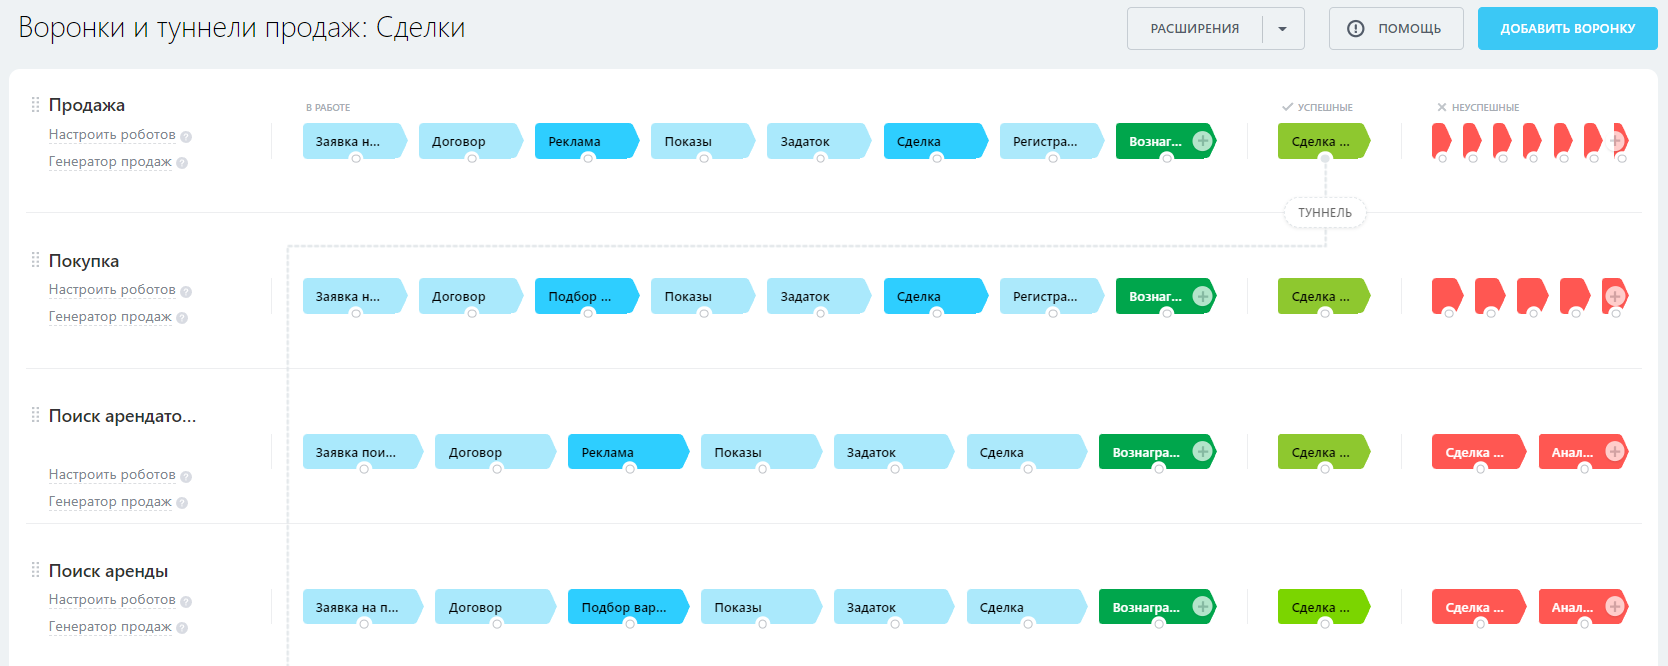This screenshot has width=1668, height=666.
Task: Select green successful Сделка ... stage in Продажа
Action: pyautogui.click(x=1324, y=141)
